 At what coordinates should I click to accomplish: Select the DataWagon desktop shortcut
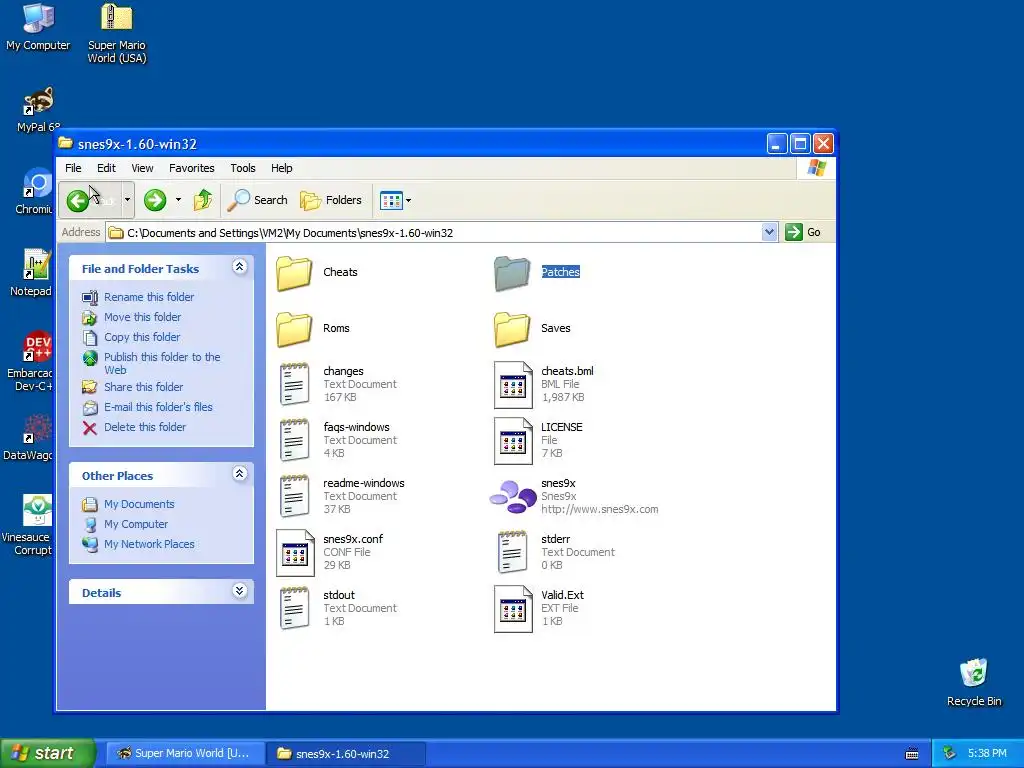(29, 438)
